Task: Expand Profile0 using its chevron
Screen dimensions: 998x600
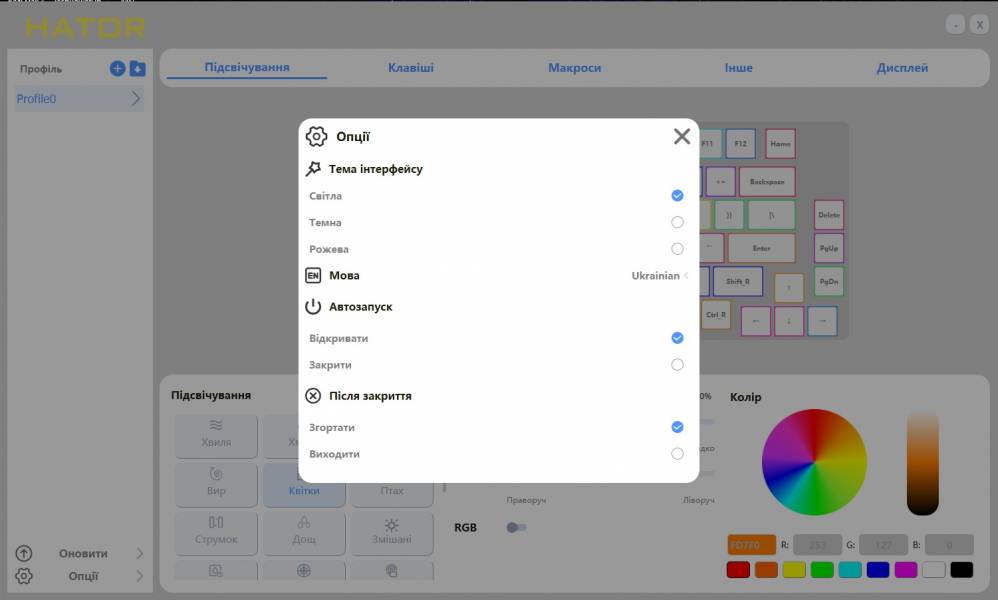Action: 136,99
